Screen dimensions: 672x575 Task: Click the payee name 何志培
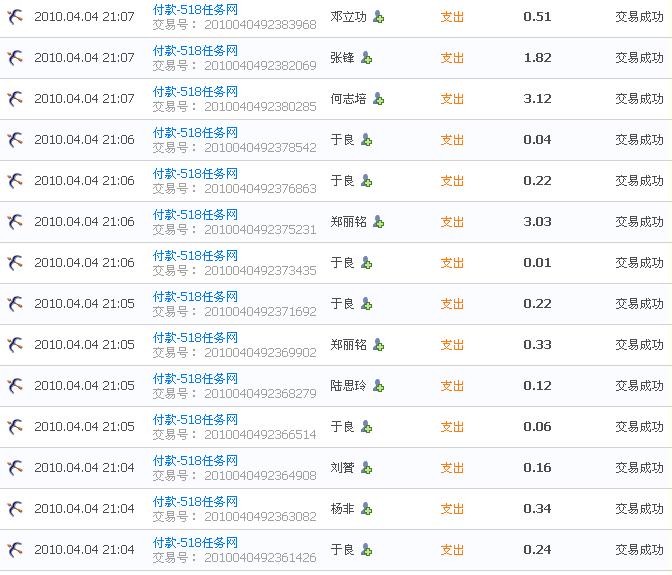coord(348,99)
